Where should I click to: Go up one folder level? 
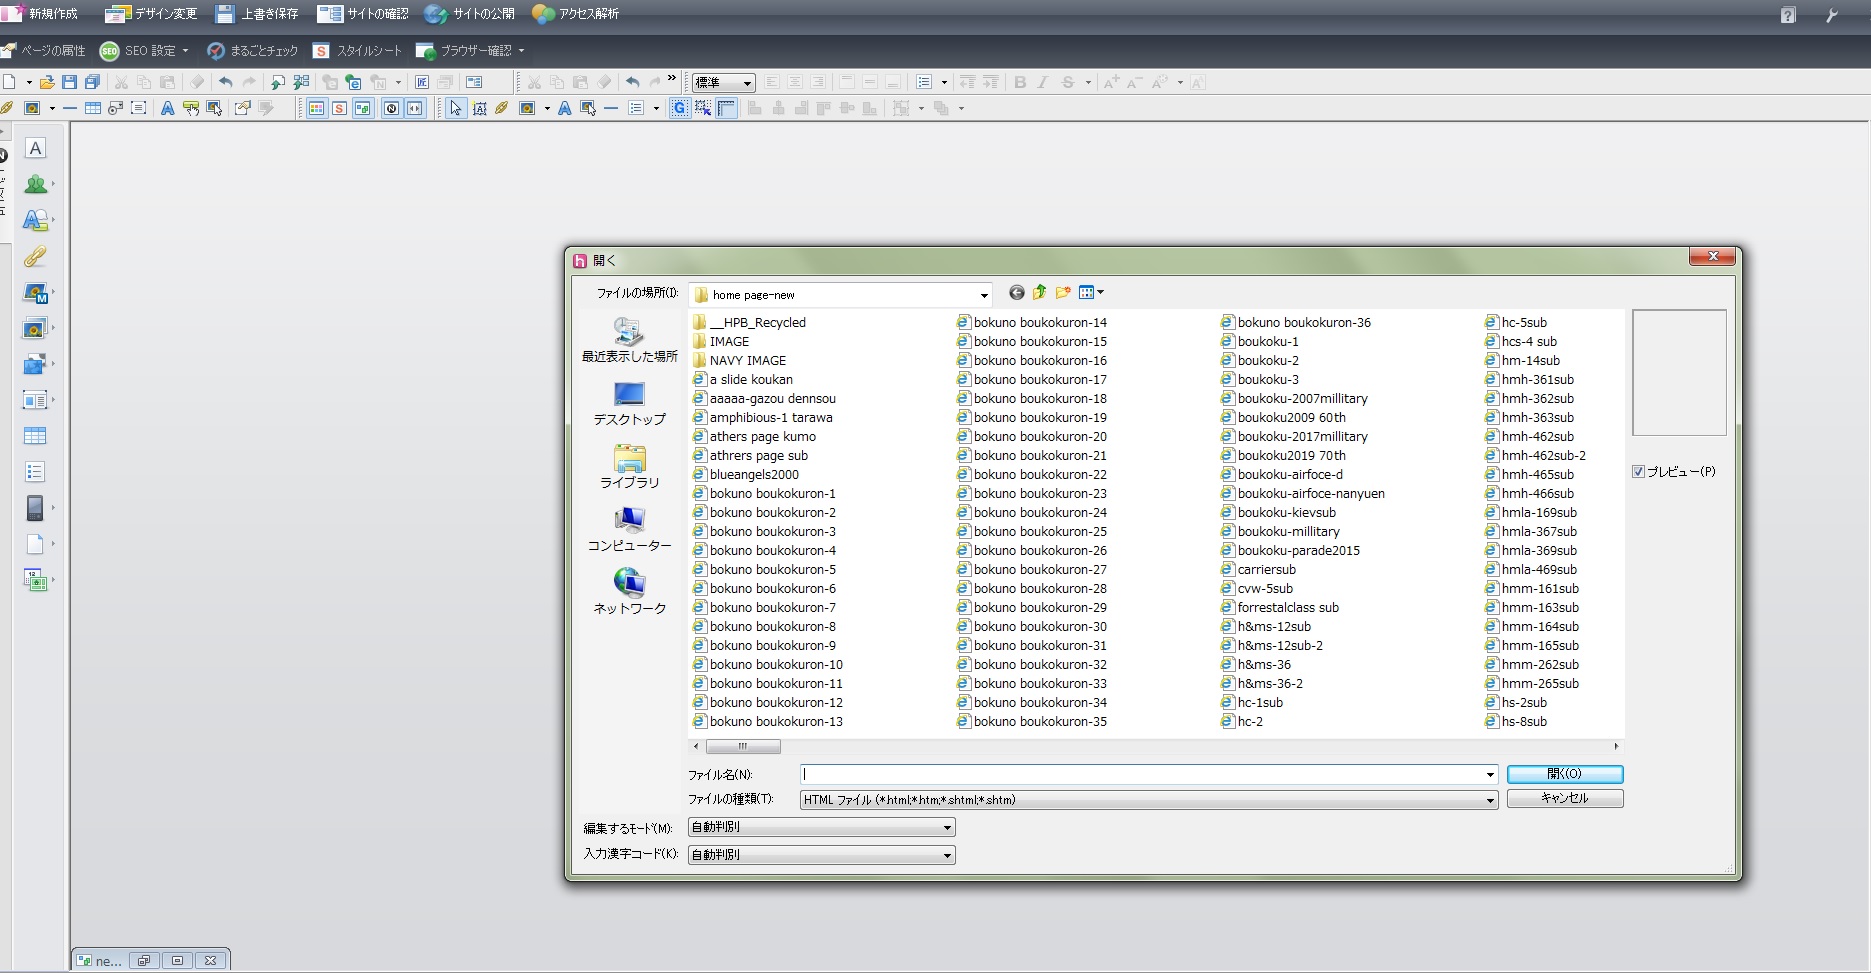coord(1039,293)
